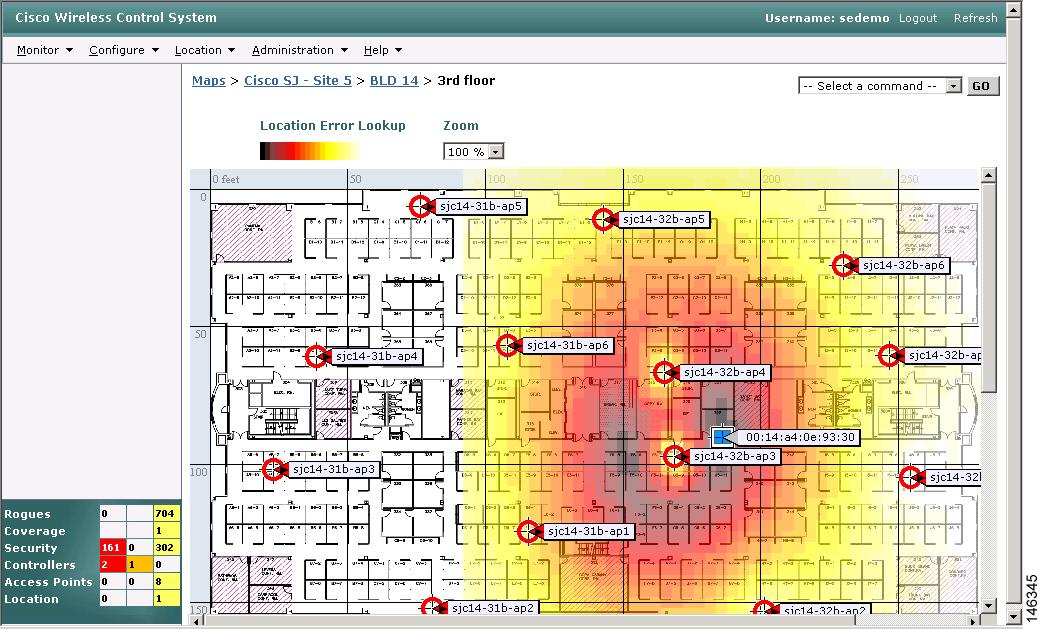Expand the Select a command dropdown
The width and height of the screenshot is (1041, 629).
pyautogui.click(x=880, y=86)
